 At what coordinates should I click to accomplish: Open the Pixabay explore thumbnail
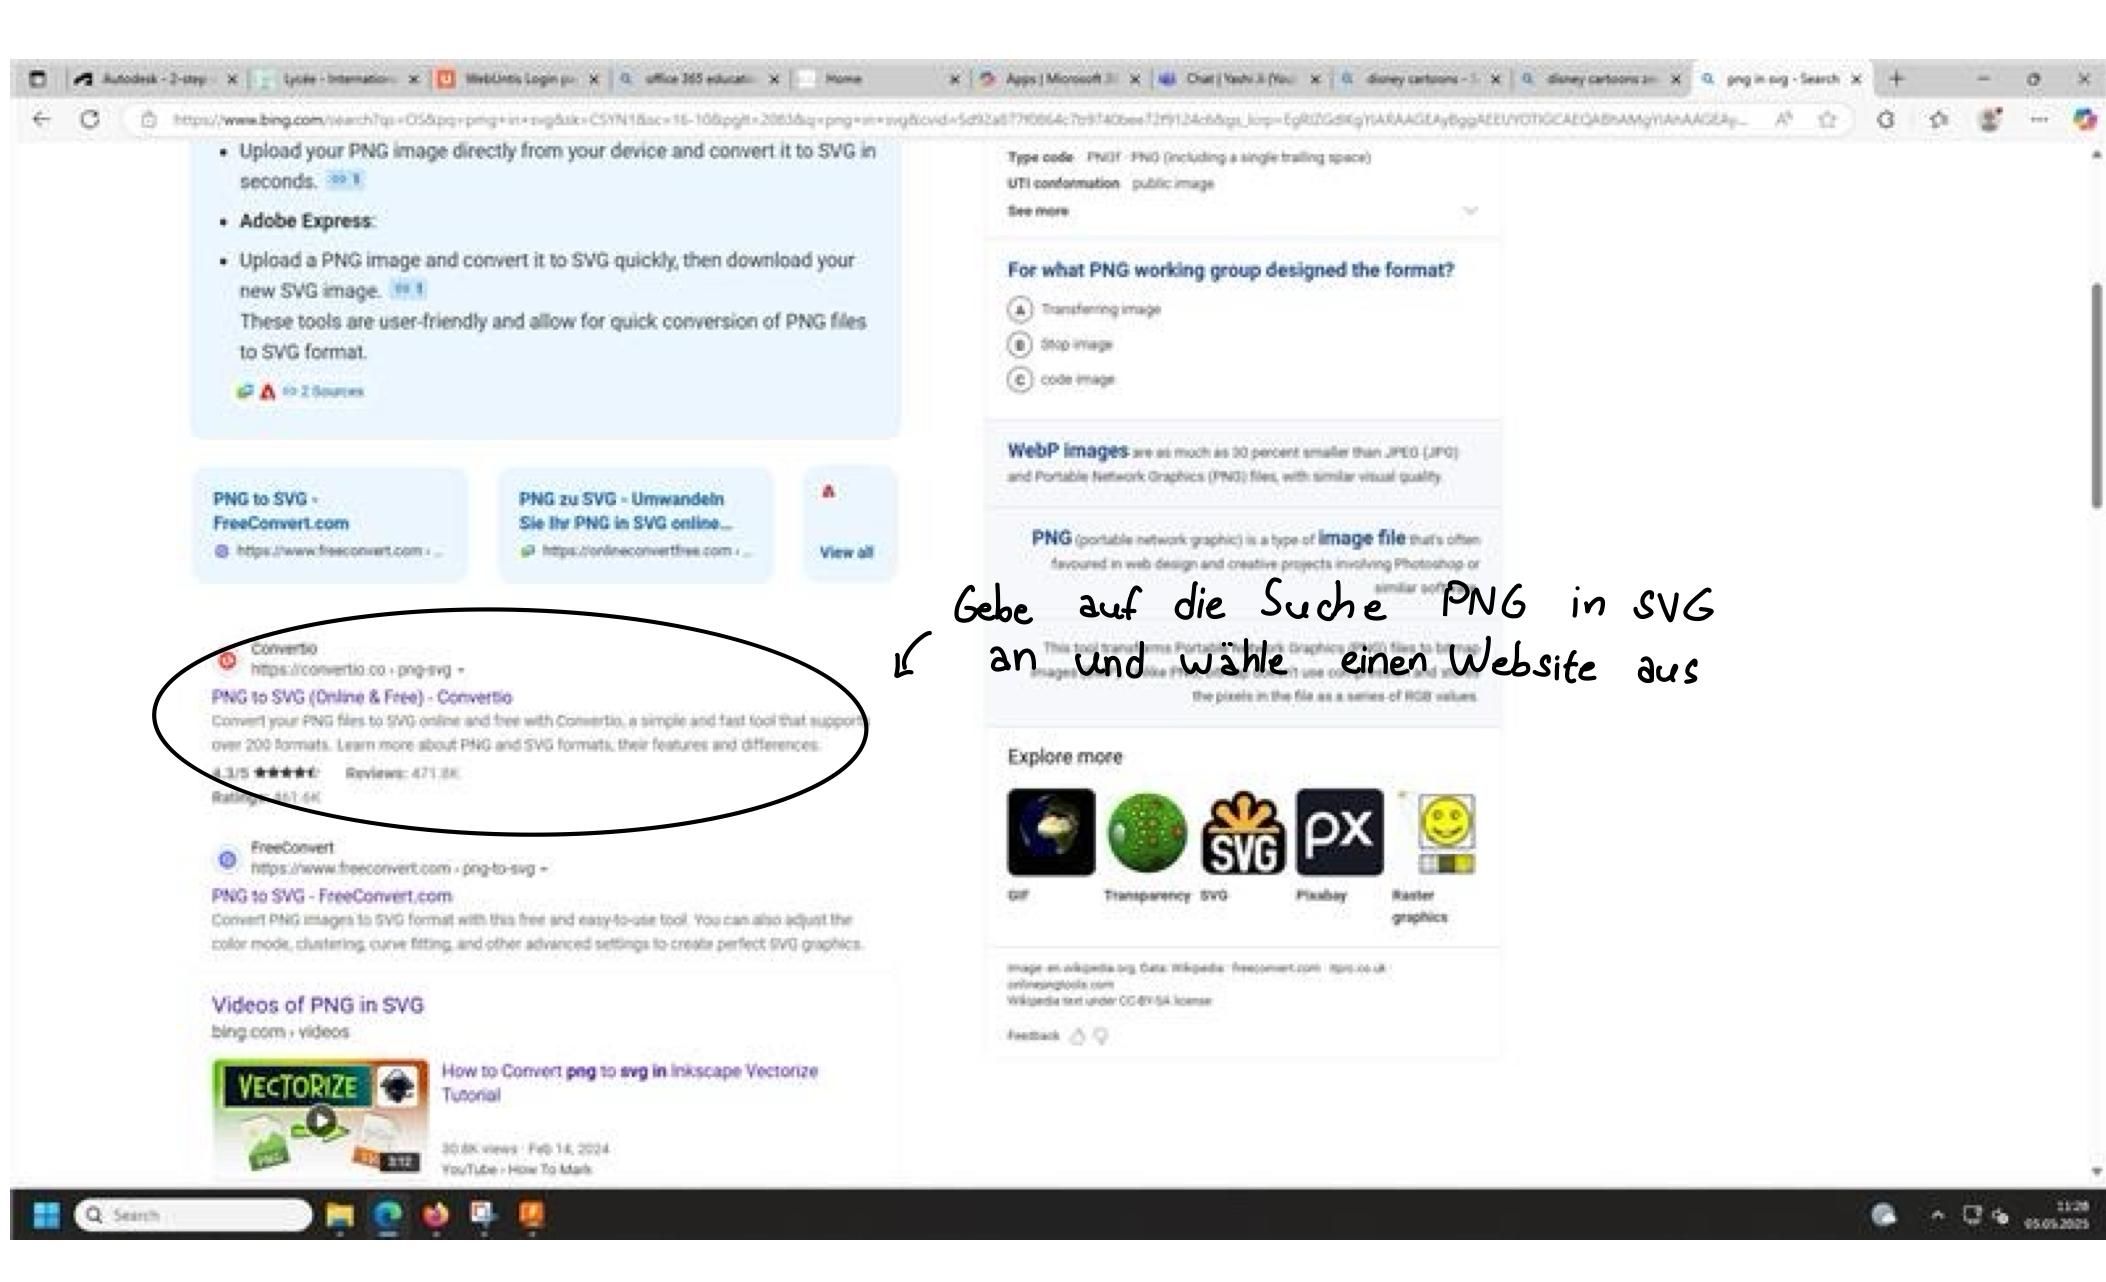[x=1340, y=832]
